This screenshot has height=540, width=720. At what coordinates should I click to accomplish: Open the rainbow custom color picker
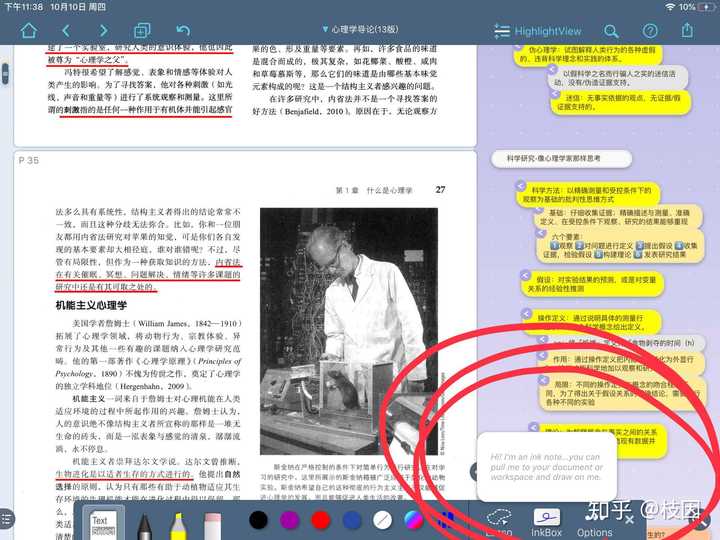[414, 520]
